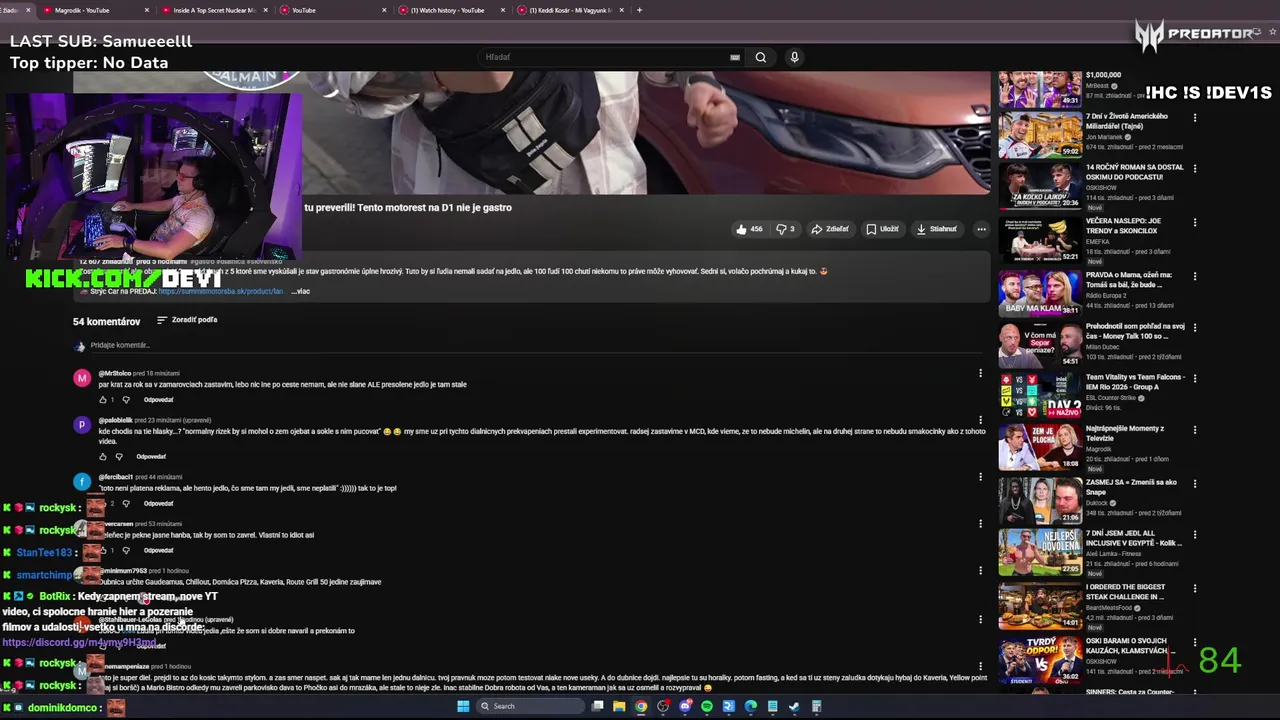The width and height of the screenshot is (1280, 720).
Task: Open Microsoft Edge from taskbar
Action: click(751, 706)
